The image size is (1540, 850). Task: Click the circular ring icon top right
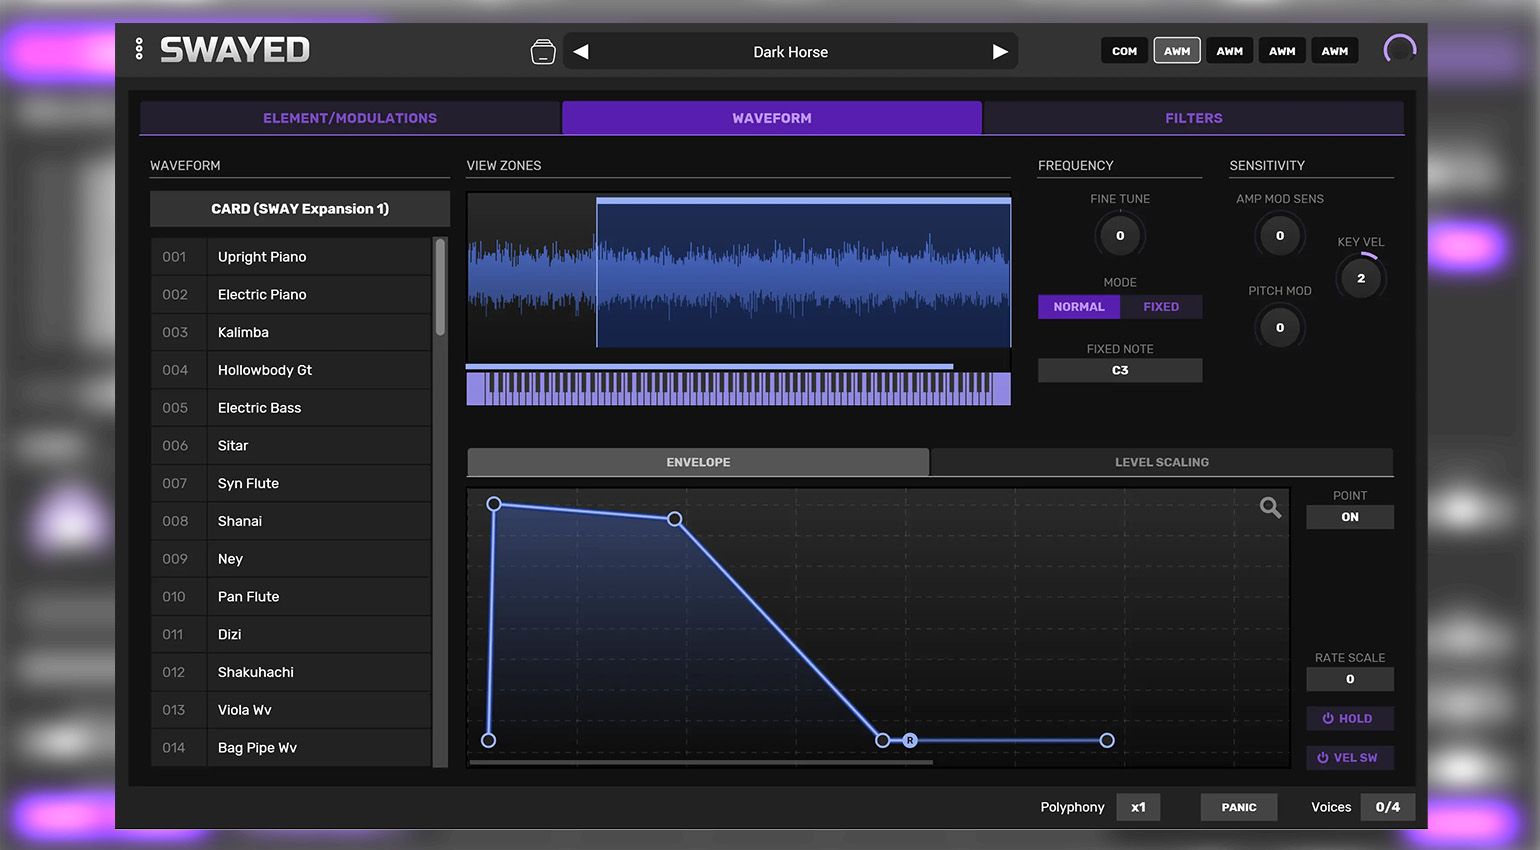click(1399, 50)
